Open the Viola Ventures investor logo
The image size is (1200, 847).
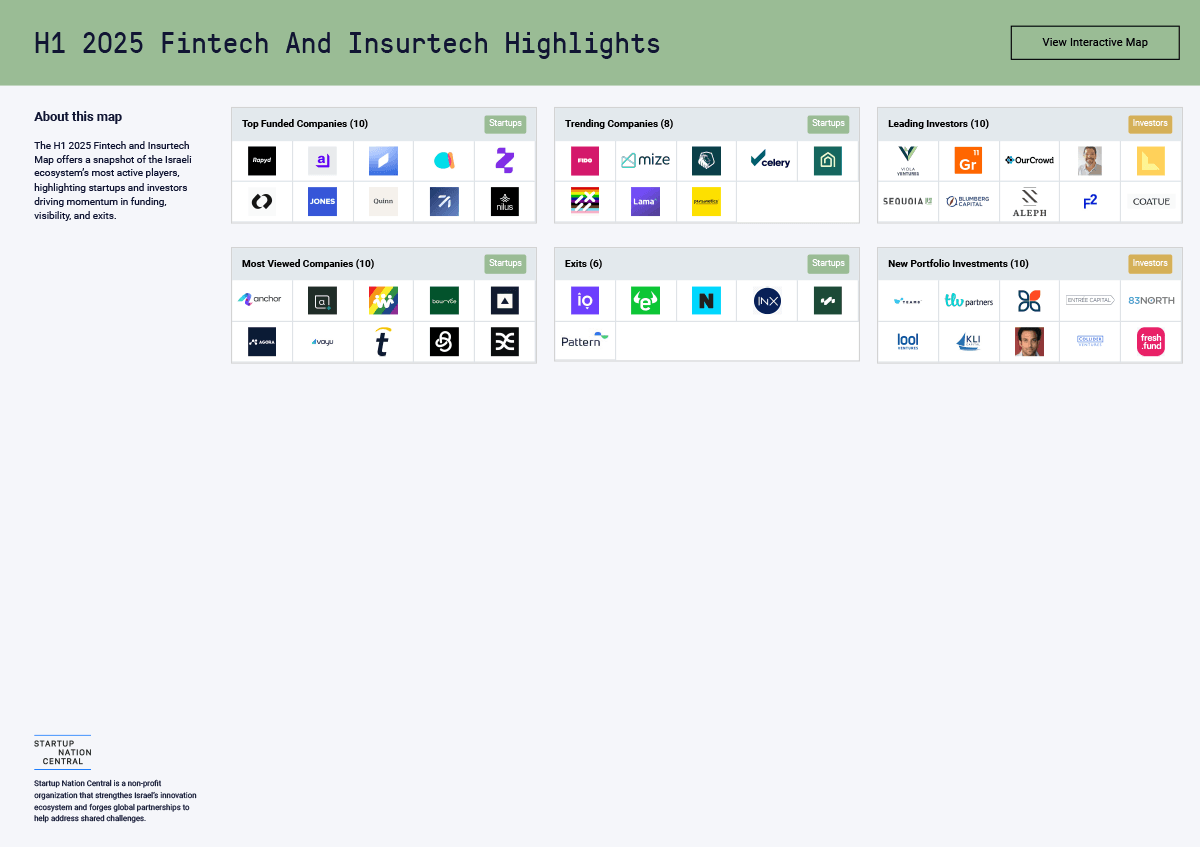[x=908, y=161]
